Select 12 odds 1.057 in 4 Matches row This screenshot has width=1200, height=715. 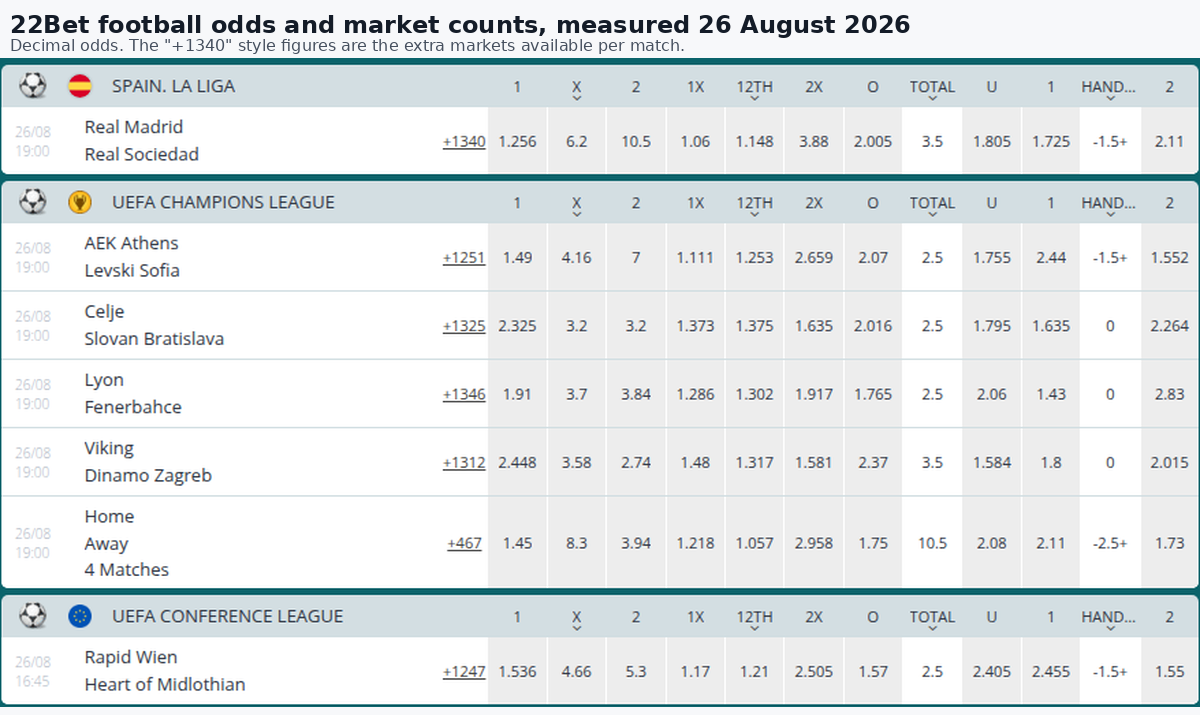755,543
